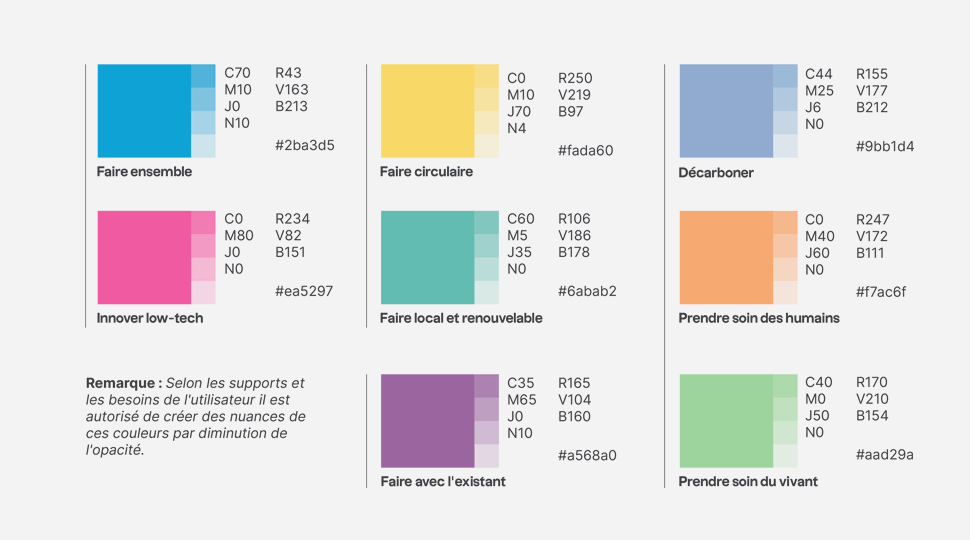Click the orange Prendre soin des humains swatch

point(726,257)
